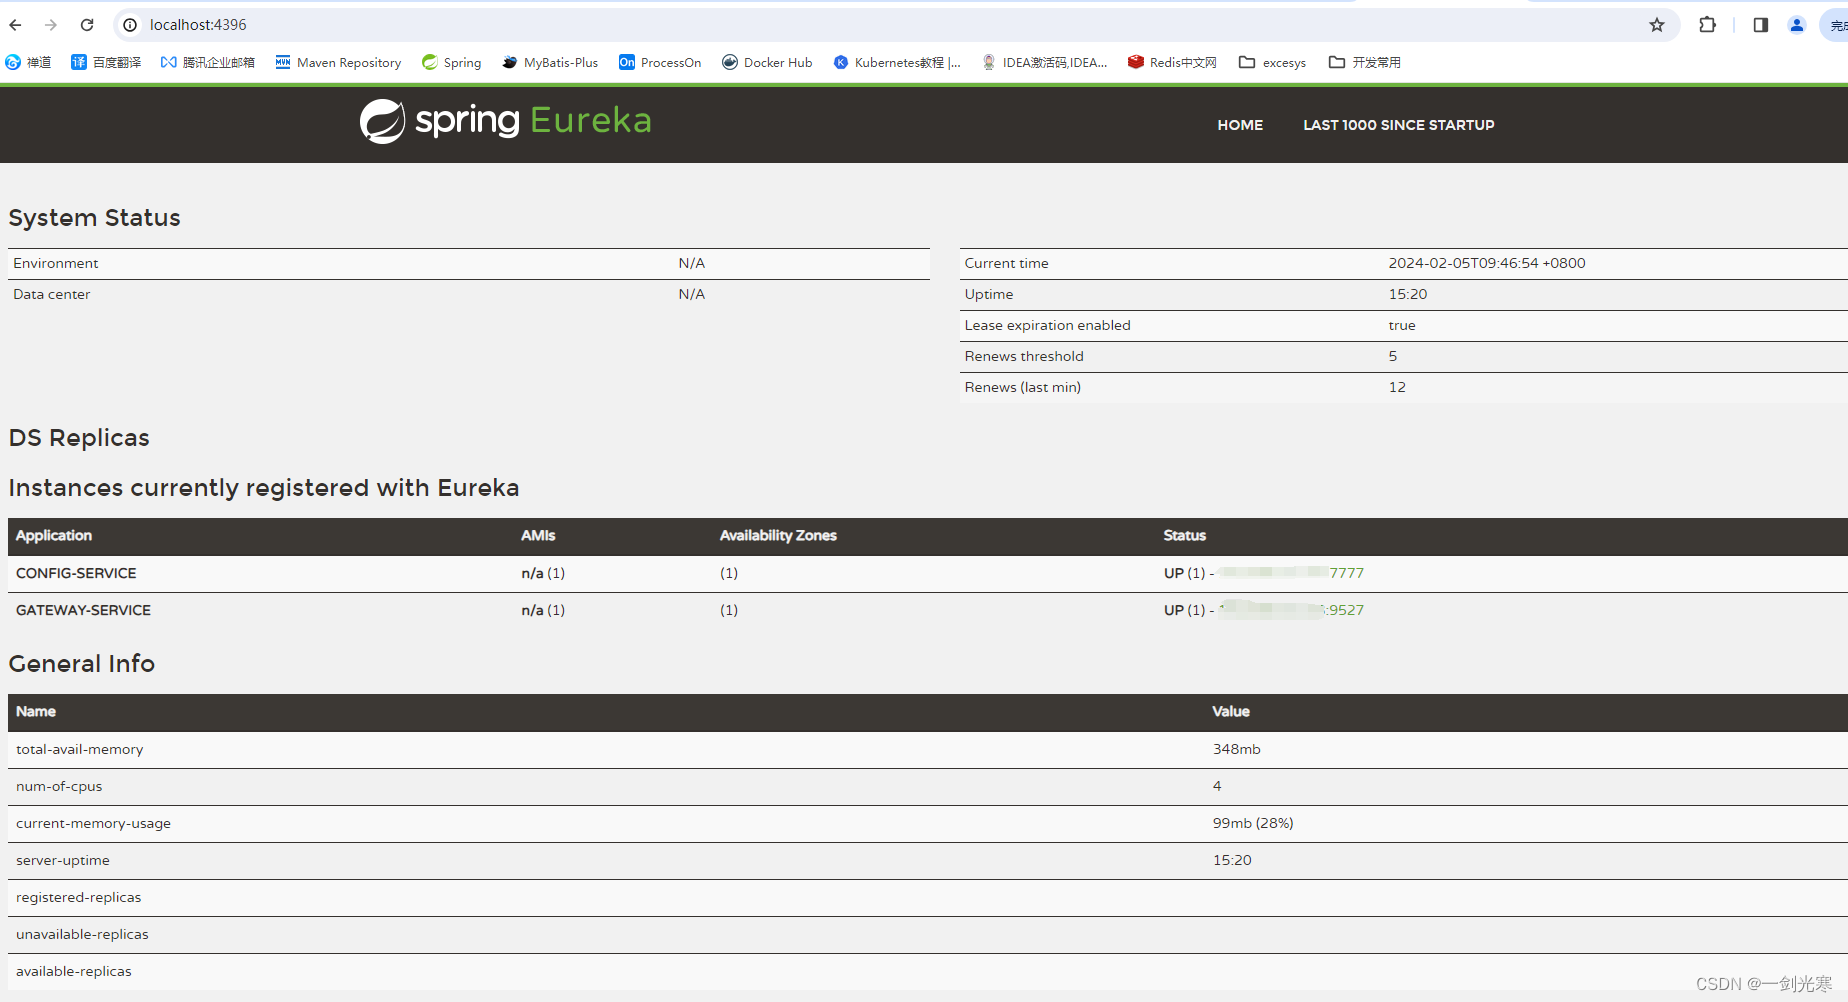Click the System Status heading
This screenshot has height=1002, width=1848.
coord(94,218)
